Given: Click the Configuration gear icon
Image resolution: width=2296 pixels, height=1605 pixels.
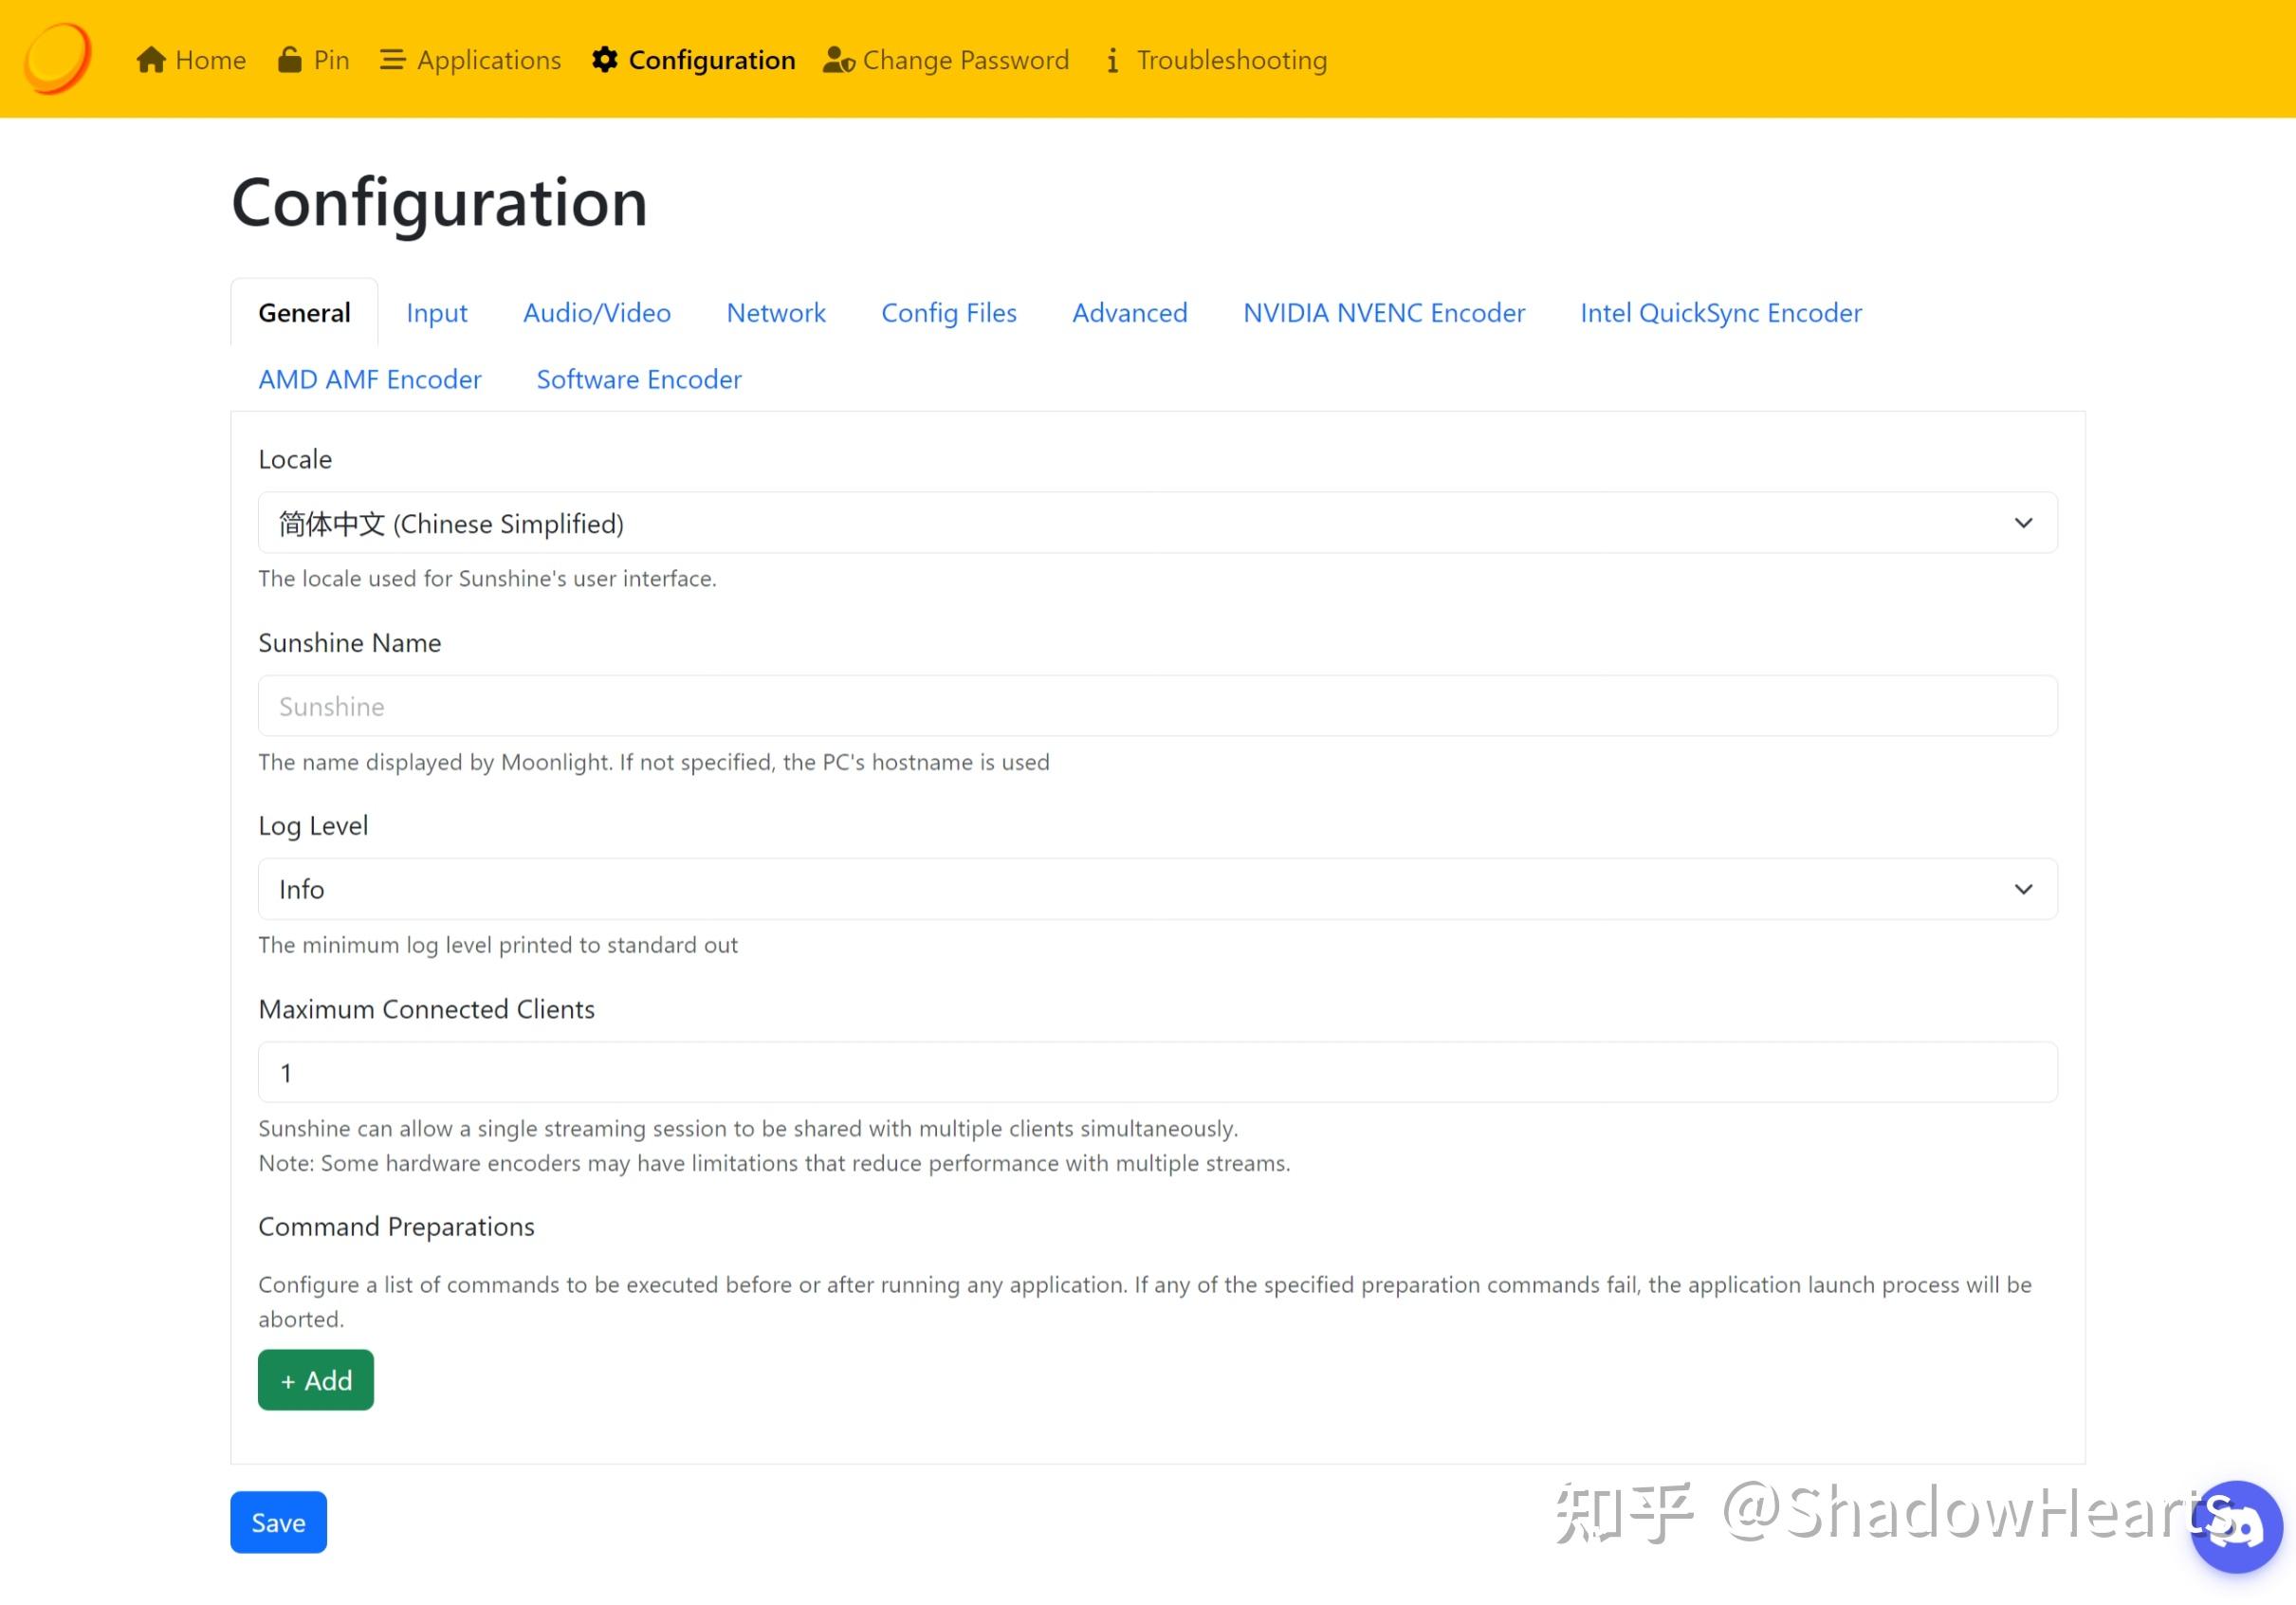Looking at the screenshot, I should (605, 60).
